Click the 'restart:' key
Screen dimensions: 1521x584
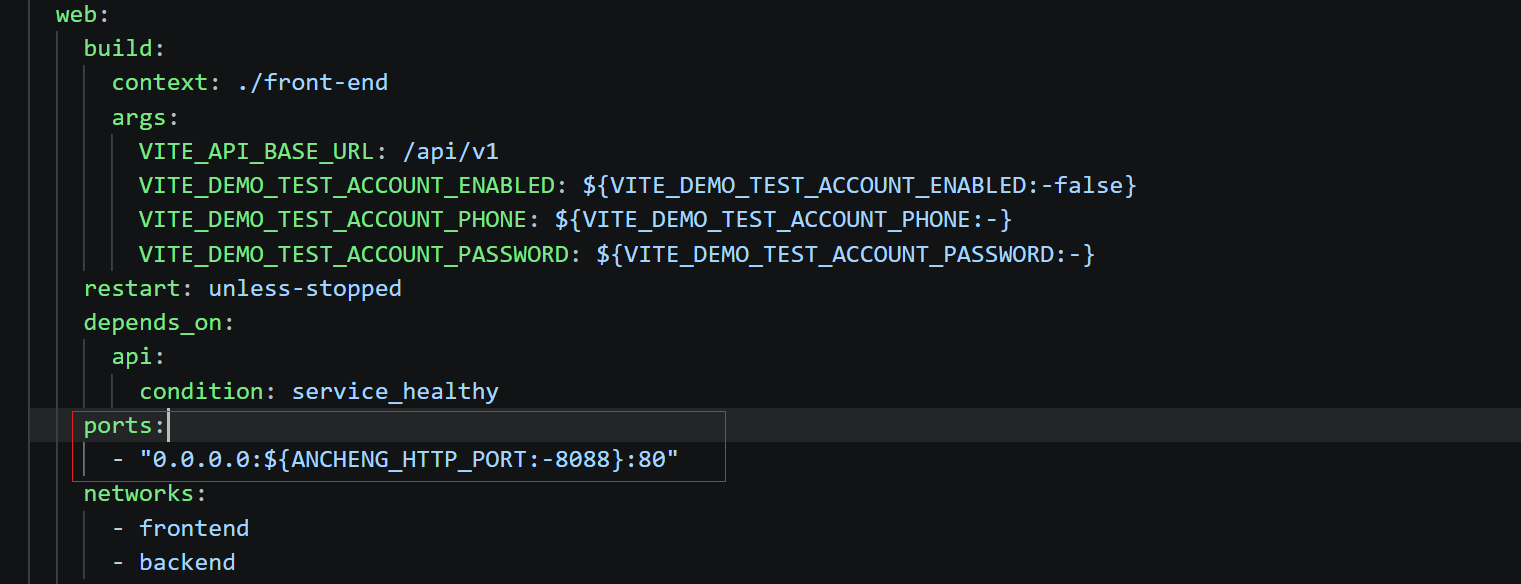pos(141,289)
